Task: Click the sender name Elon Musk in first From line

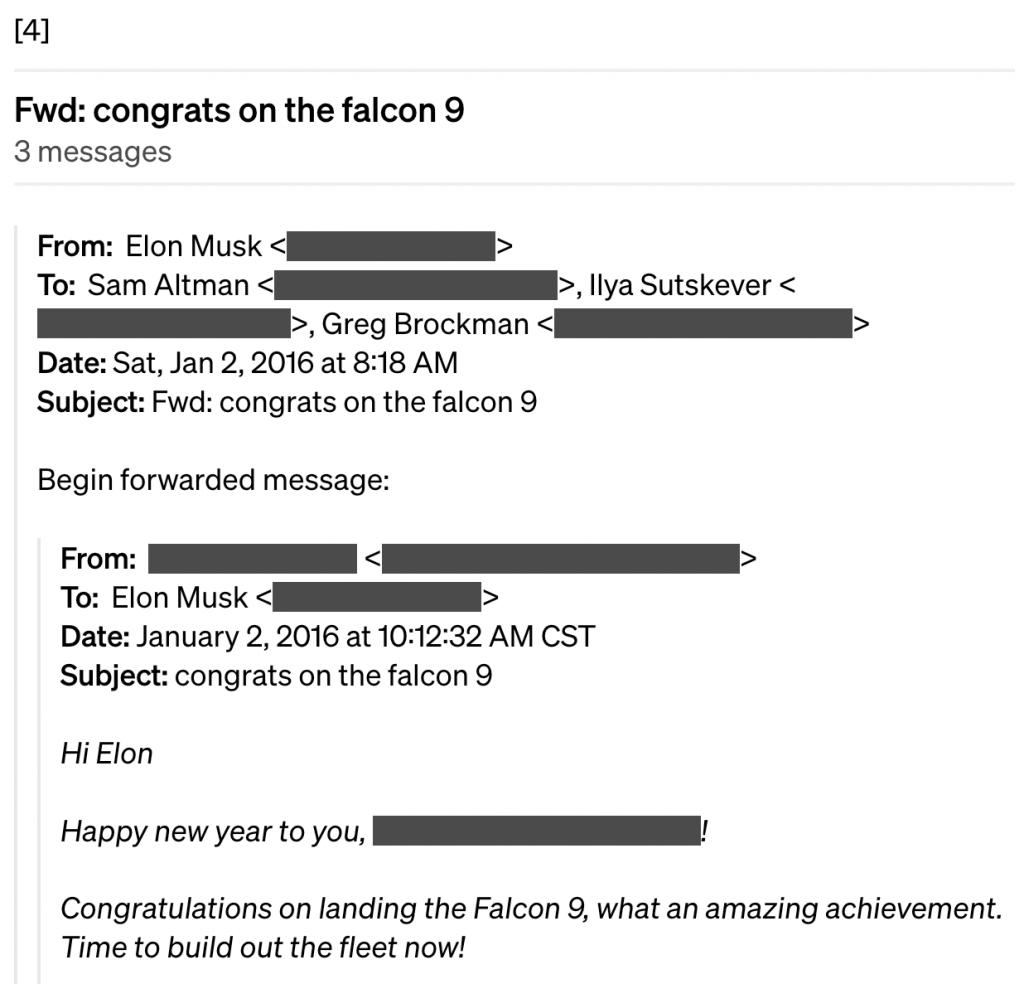Action: (193, 246)
